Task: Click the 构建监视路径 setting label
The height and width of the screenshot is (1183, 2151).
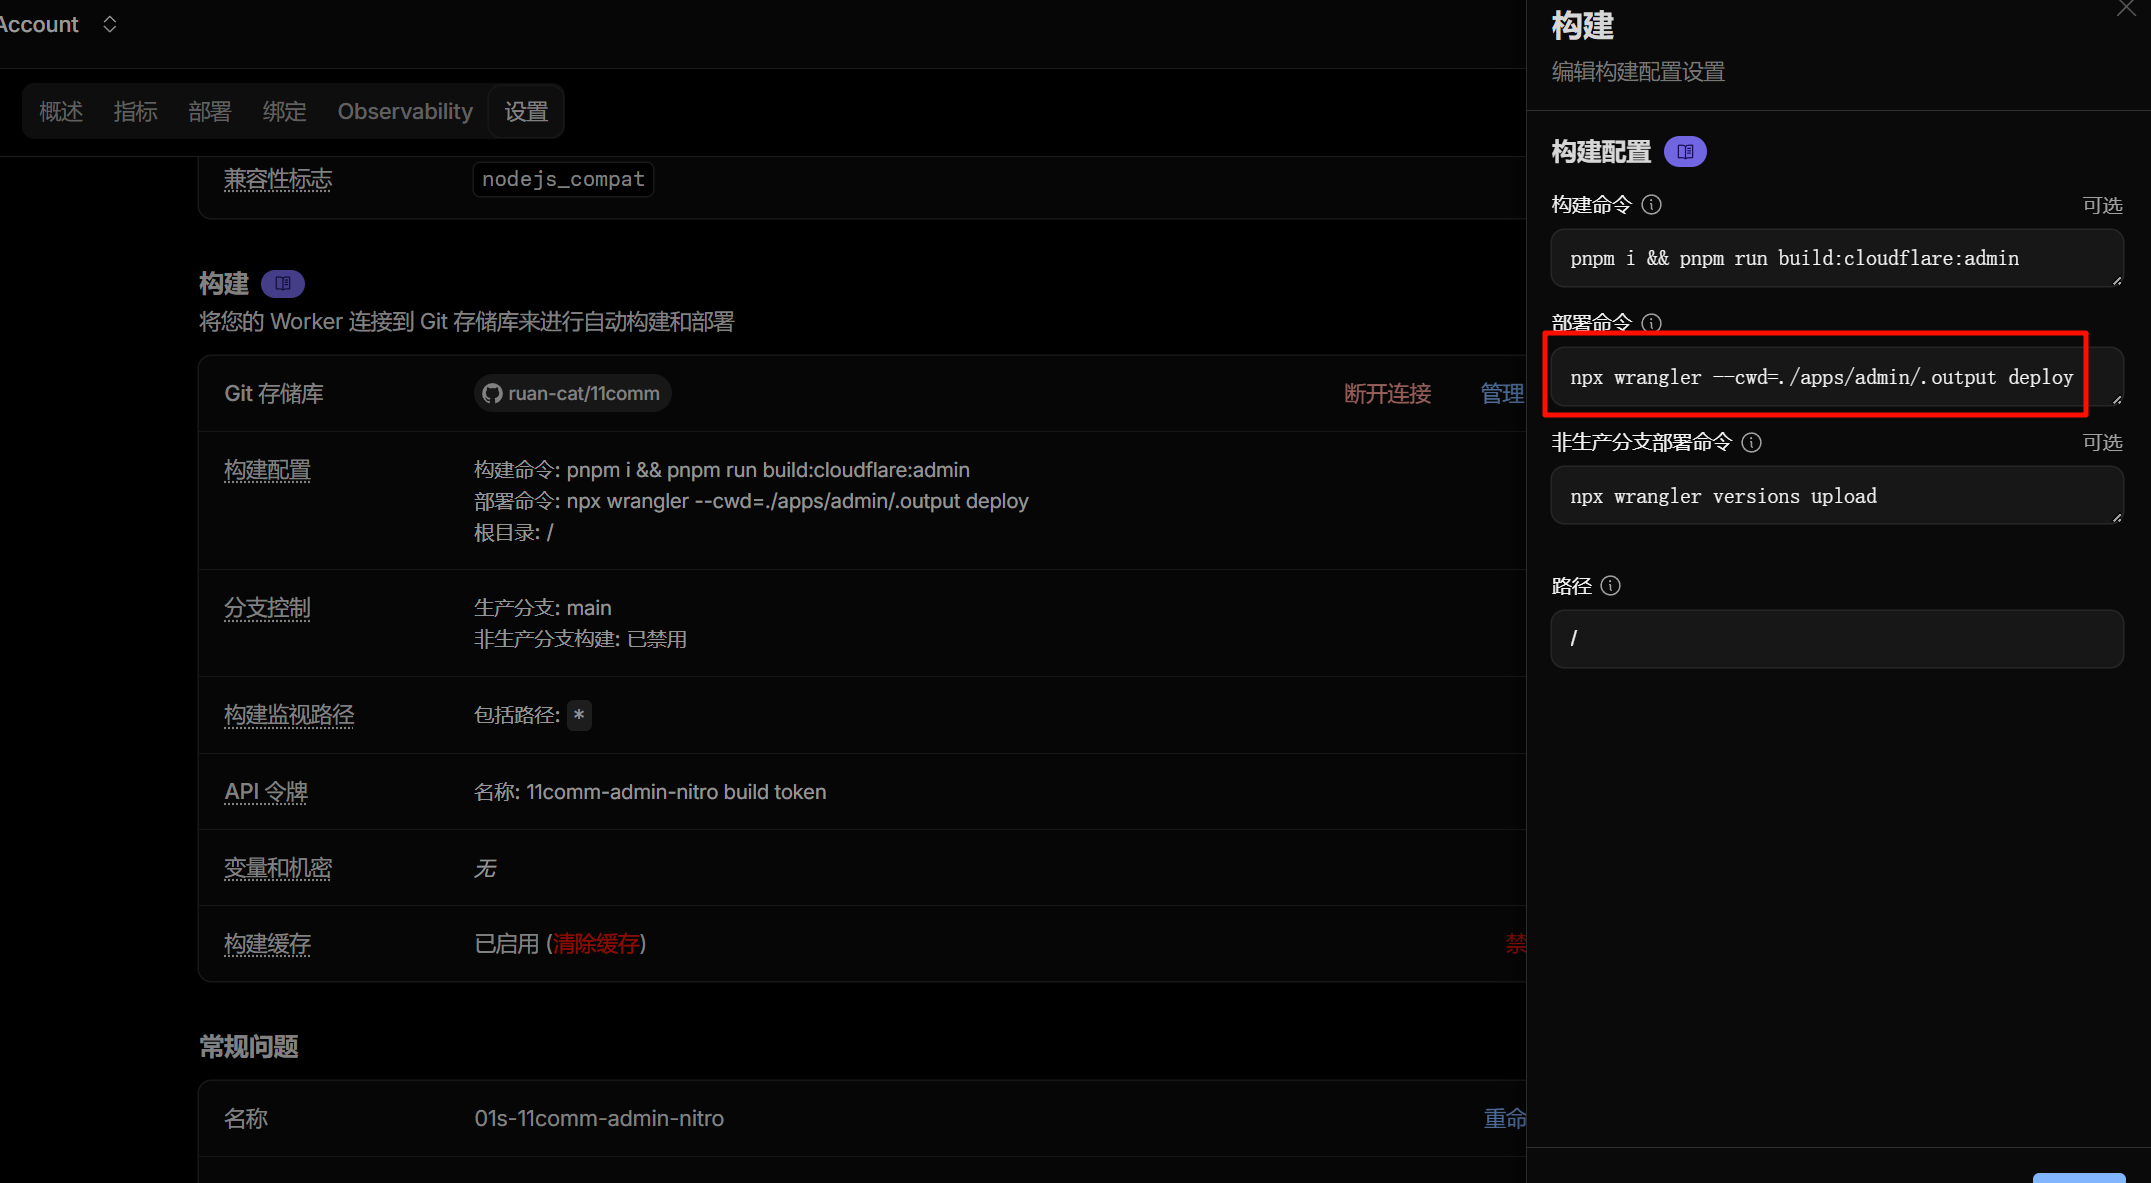Action: click(289, 716)
